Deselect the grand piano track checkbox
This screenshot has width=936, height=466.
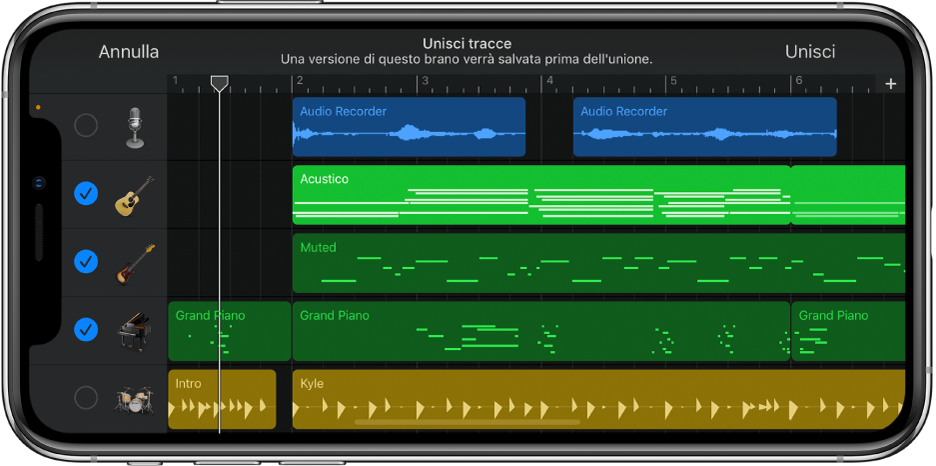pyautogui.click(x=87, y=329)
